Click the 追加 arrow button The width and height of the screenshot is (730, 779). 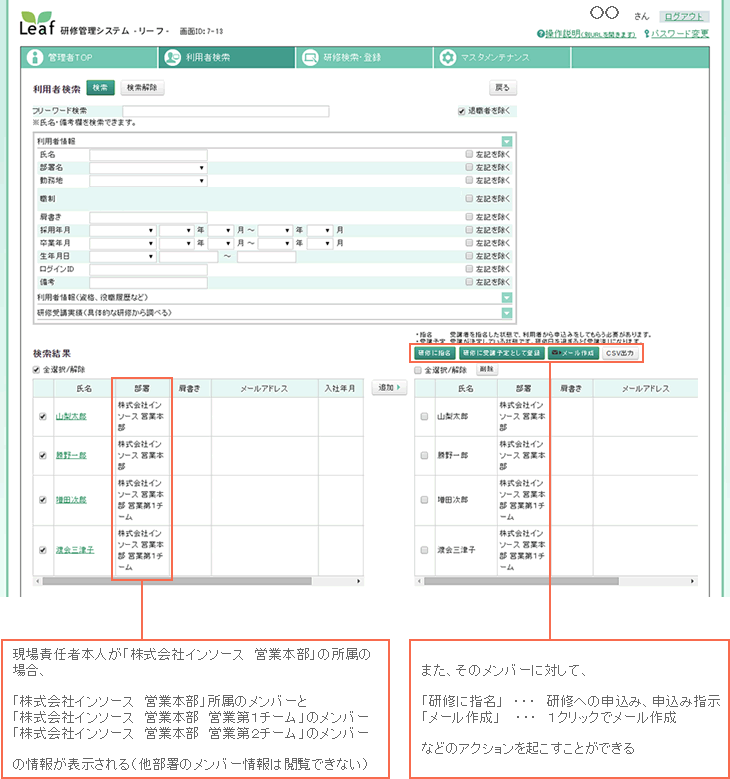pos(389,388)
